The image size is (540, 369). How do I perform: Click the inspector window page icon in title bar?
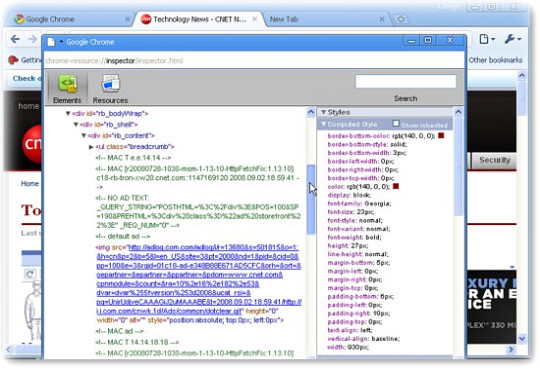(51, 42)
